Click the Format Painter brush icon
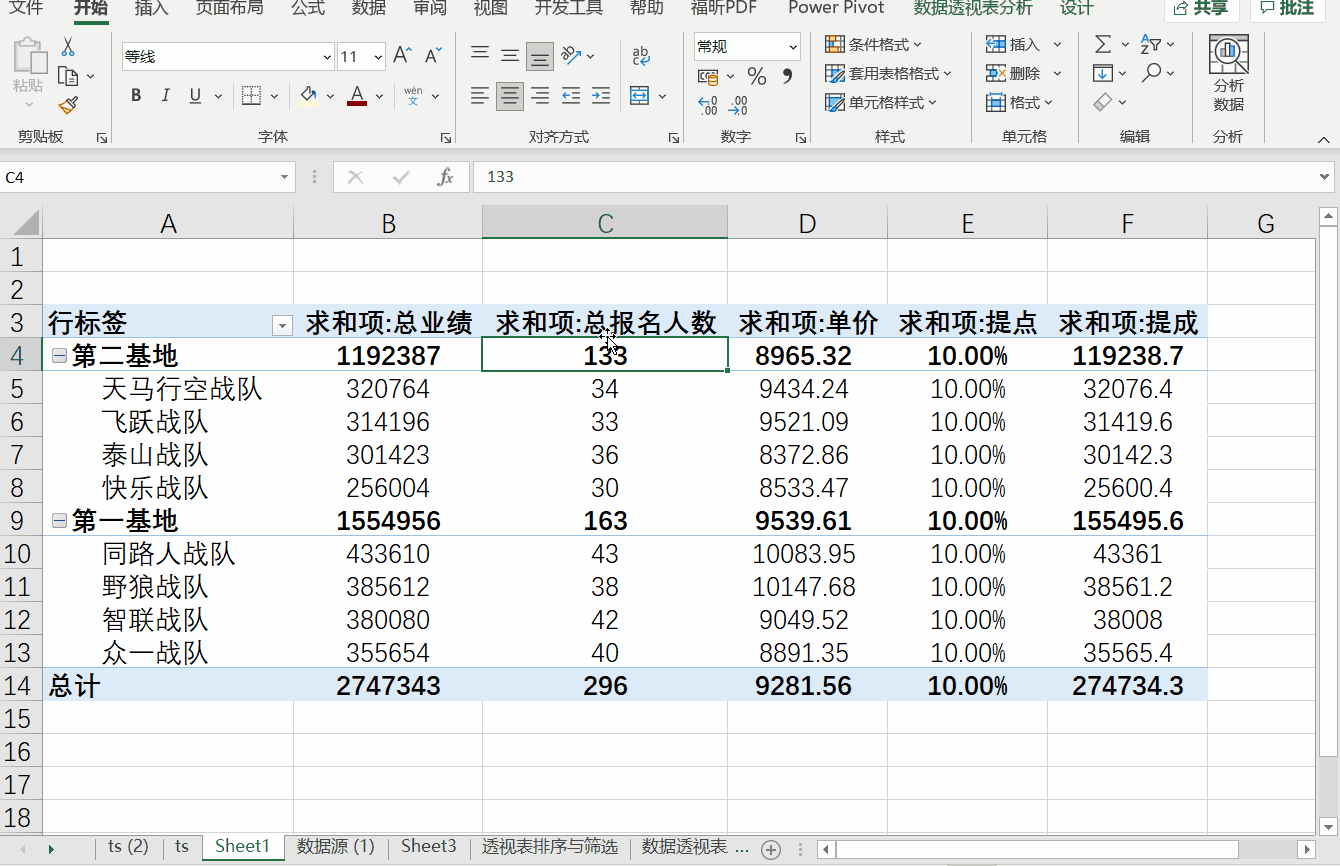This screenshot has height=866, width=1340. tap(68, 105)
